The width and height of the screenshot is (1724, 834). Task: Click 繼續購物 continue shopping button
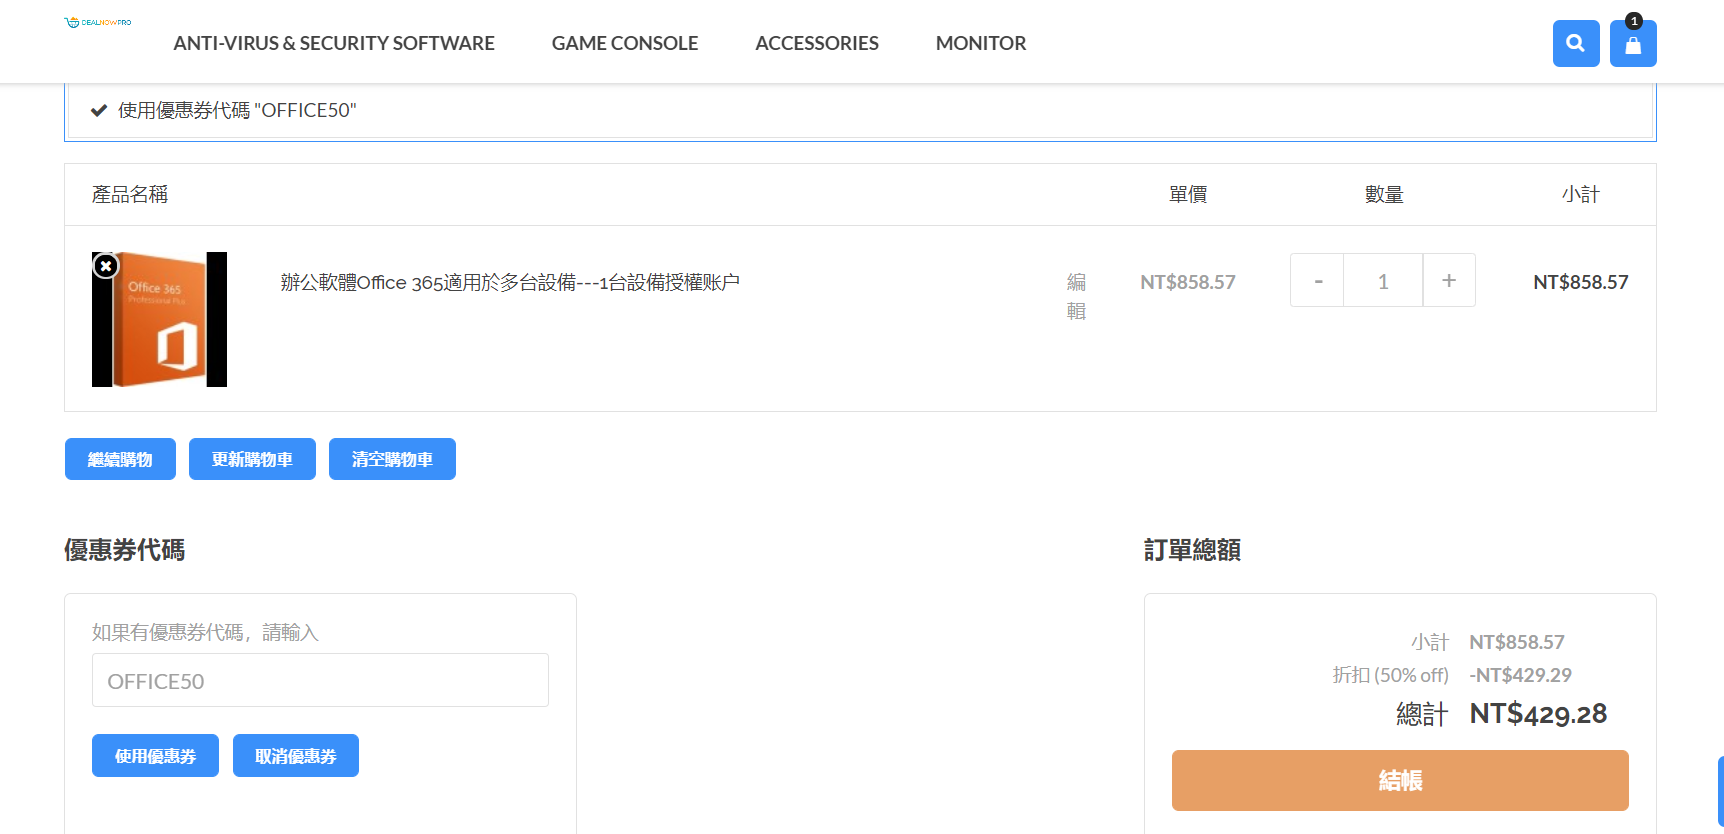click(x=120, y=459)
